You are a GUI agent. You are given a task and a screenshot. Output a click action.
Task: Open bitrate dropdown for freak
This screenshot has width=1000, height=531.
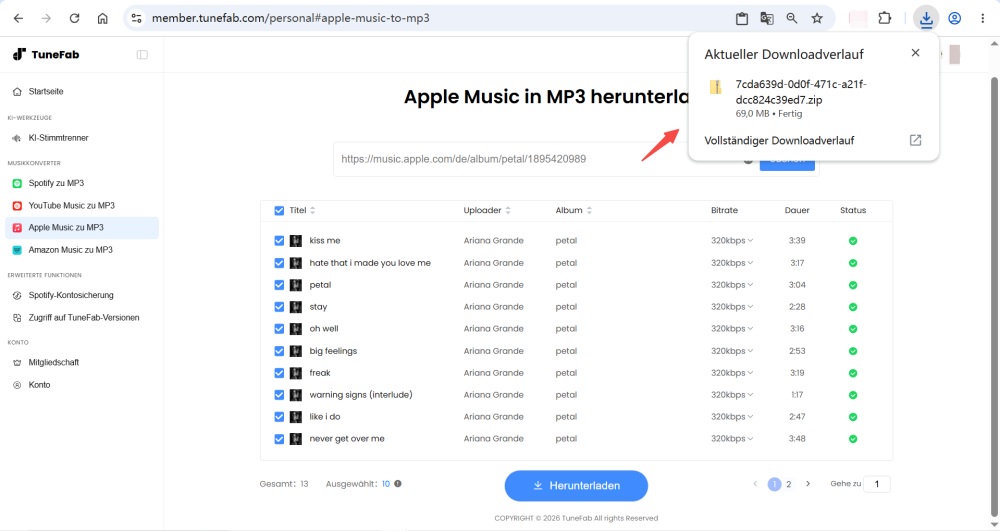pyautogui.click(x=732, y=373)
